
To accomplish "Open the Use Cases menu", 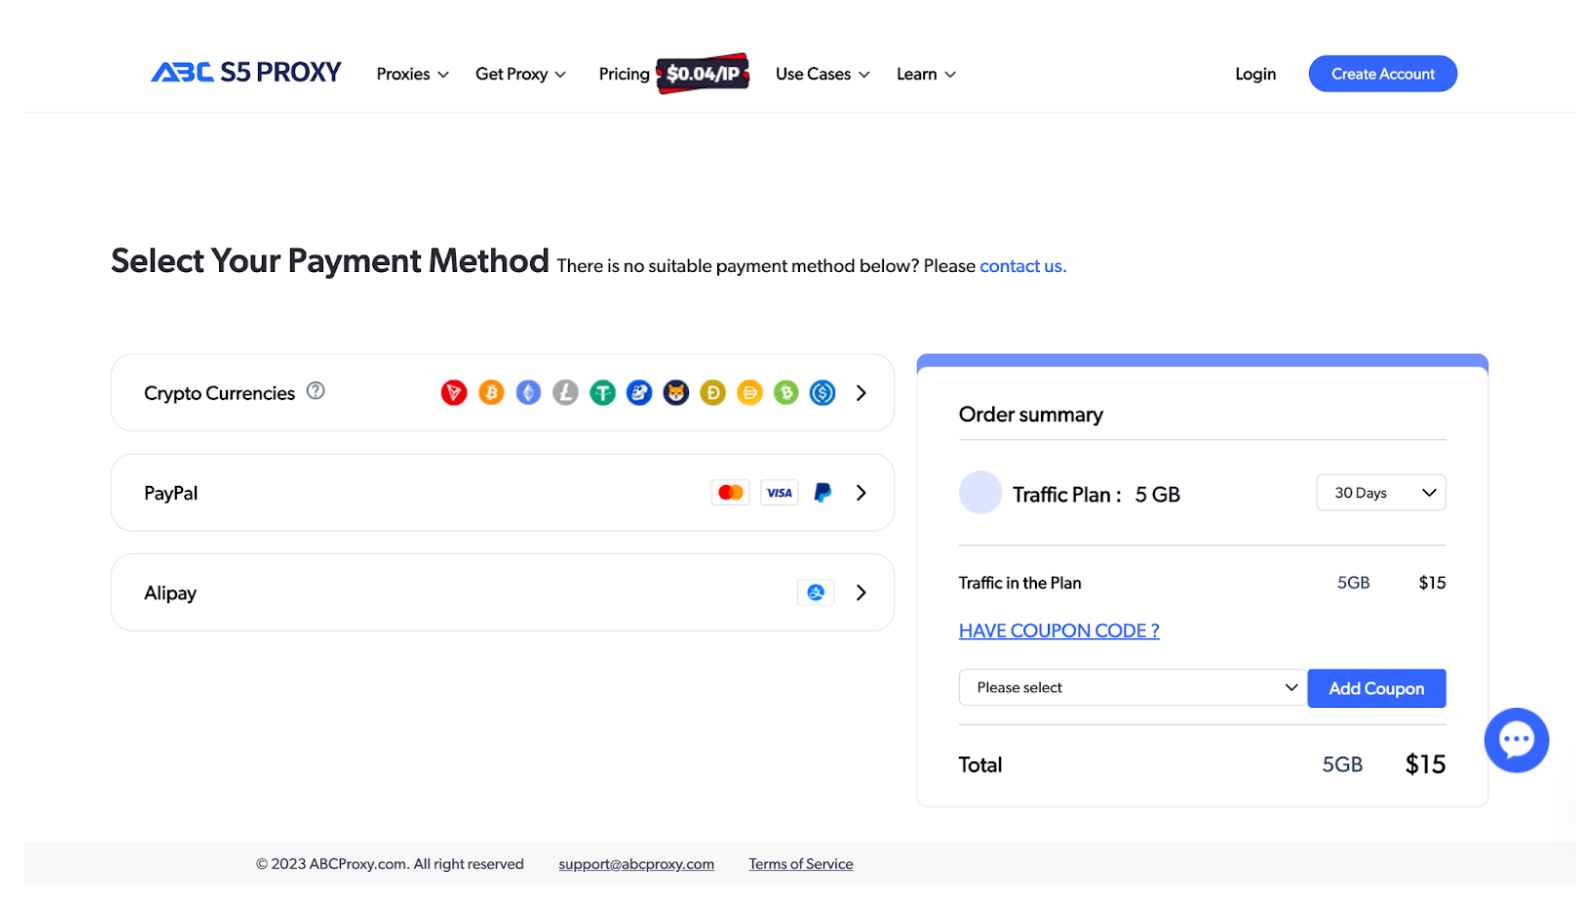I will coord(823,74).
